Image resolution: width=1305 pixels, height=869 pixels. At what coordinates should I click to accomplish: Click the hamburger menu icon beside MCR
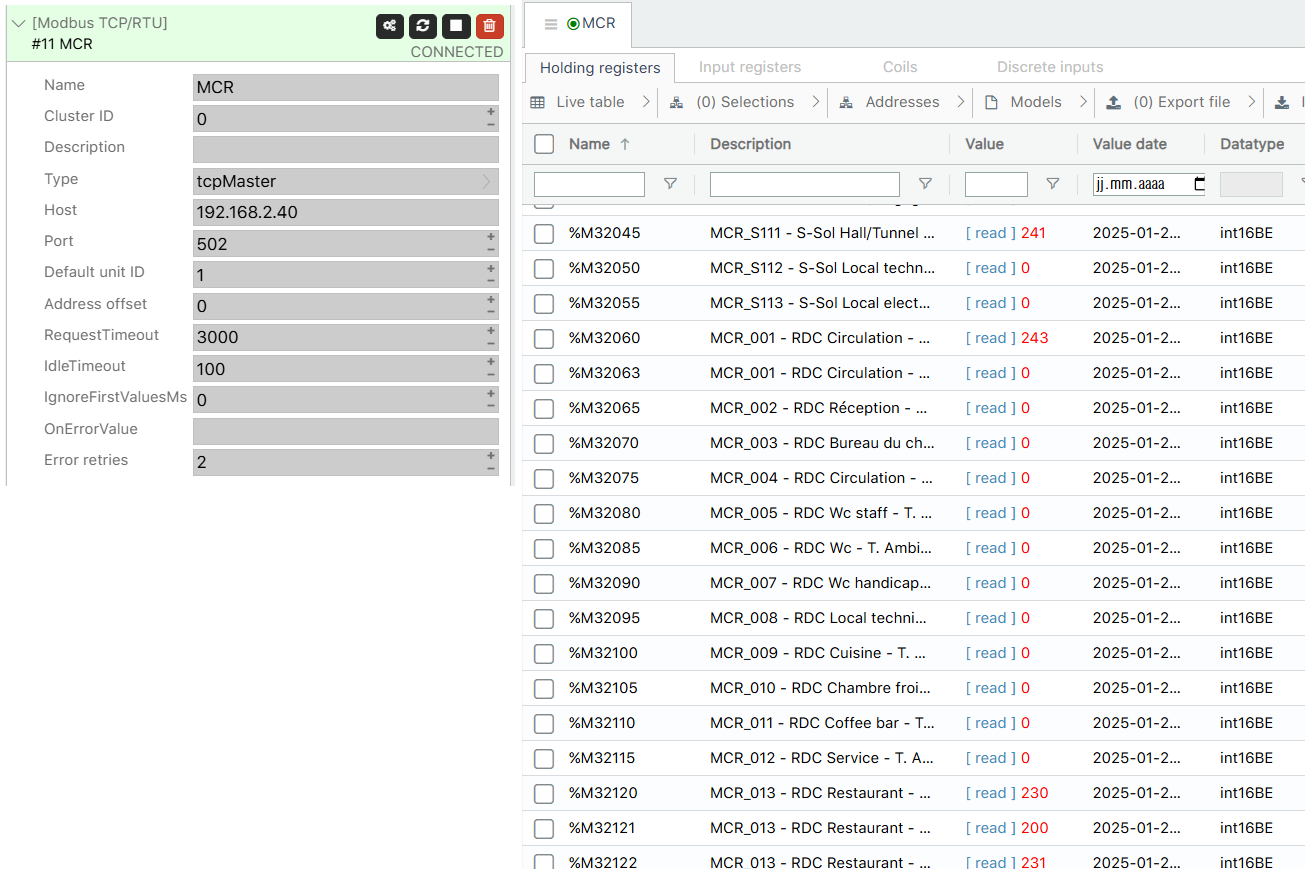pyautogui.click(x=551, y=24)
